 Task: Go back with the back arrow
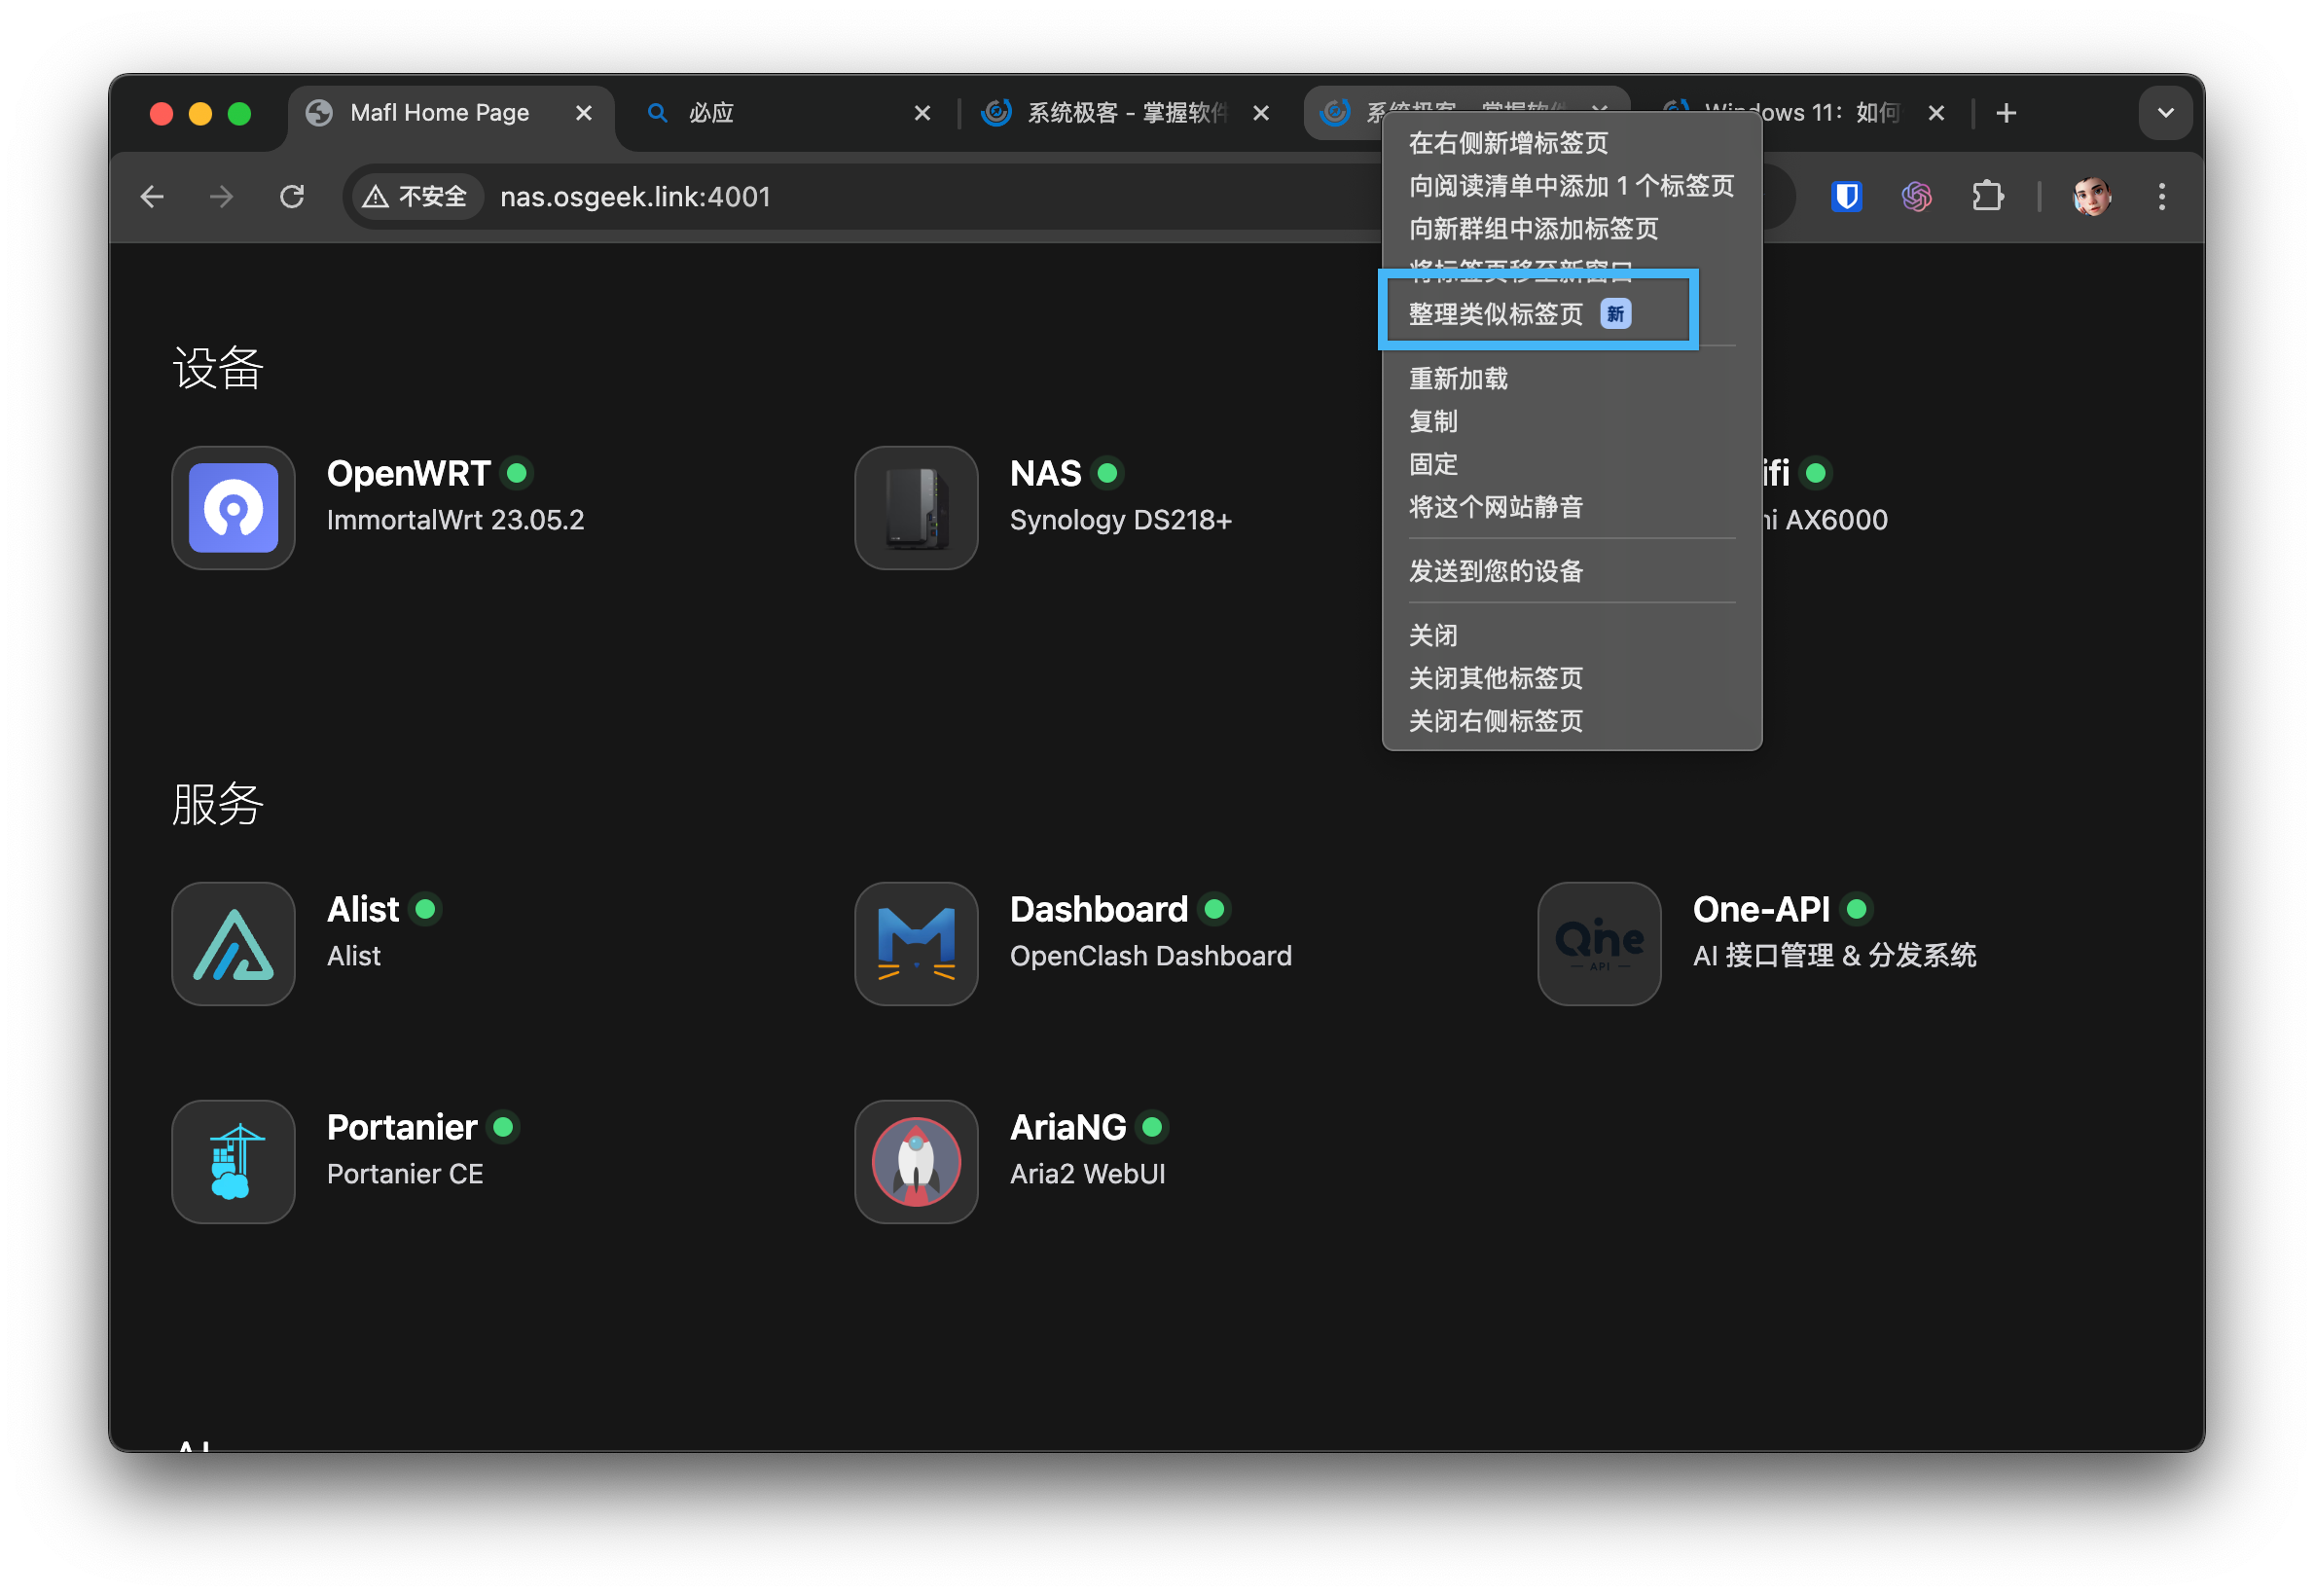(152, 197)
